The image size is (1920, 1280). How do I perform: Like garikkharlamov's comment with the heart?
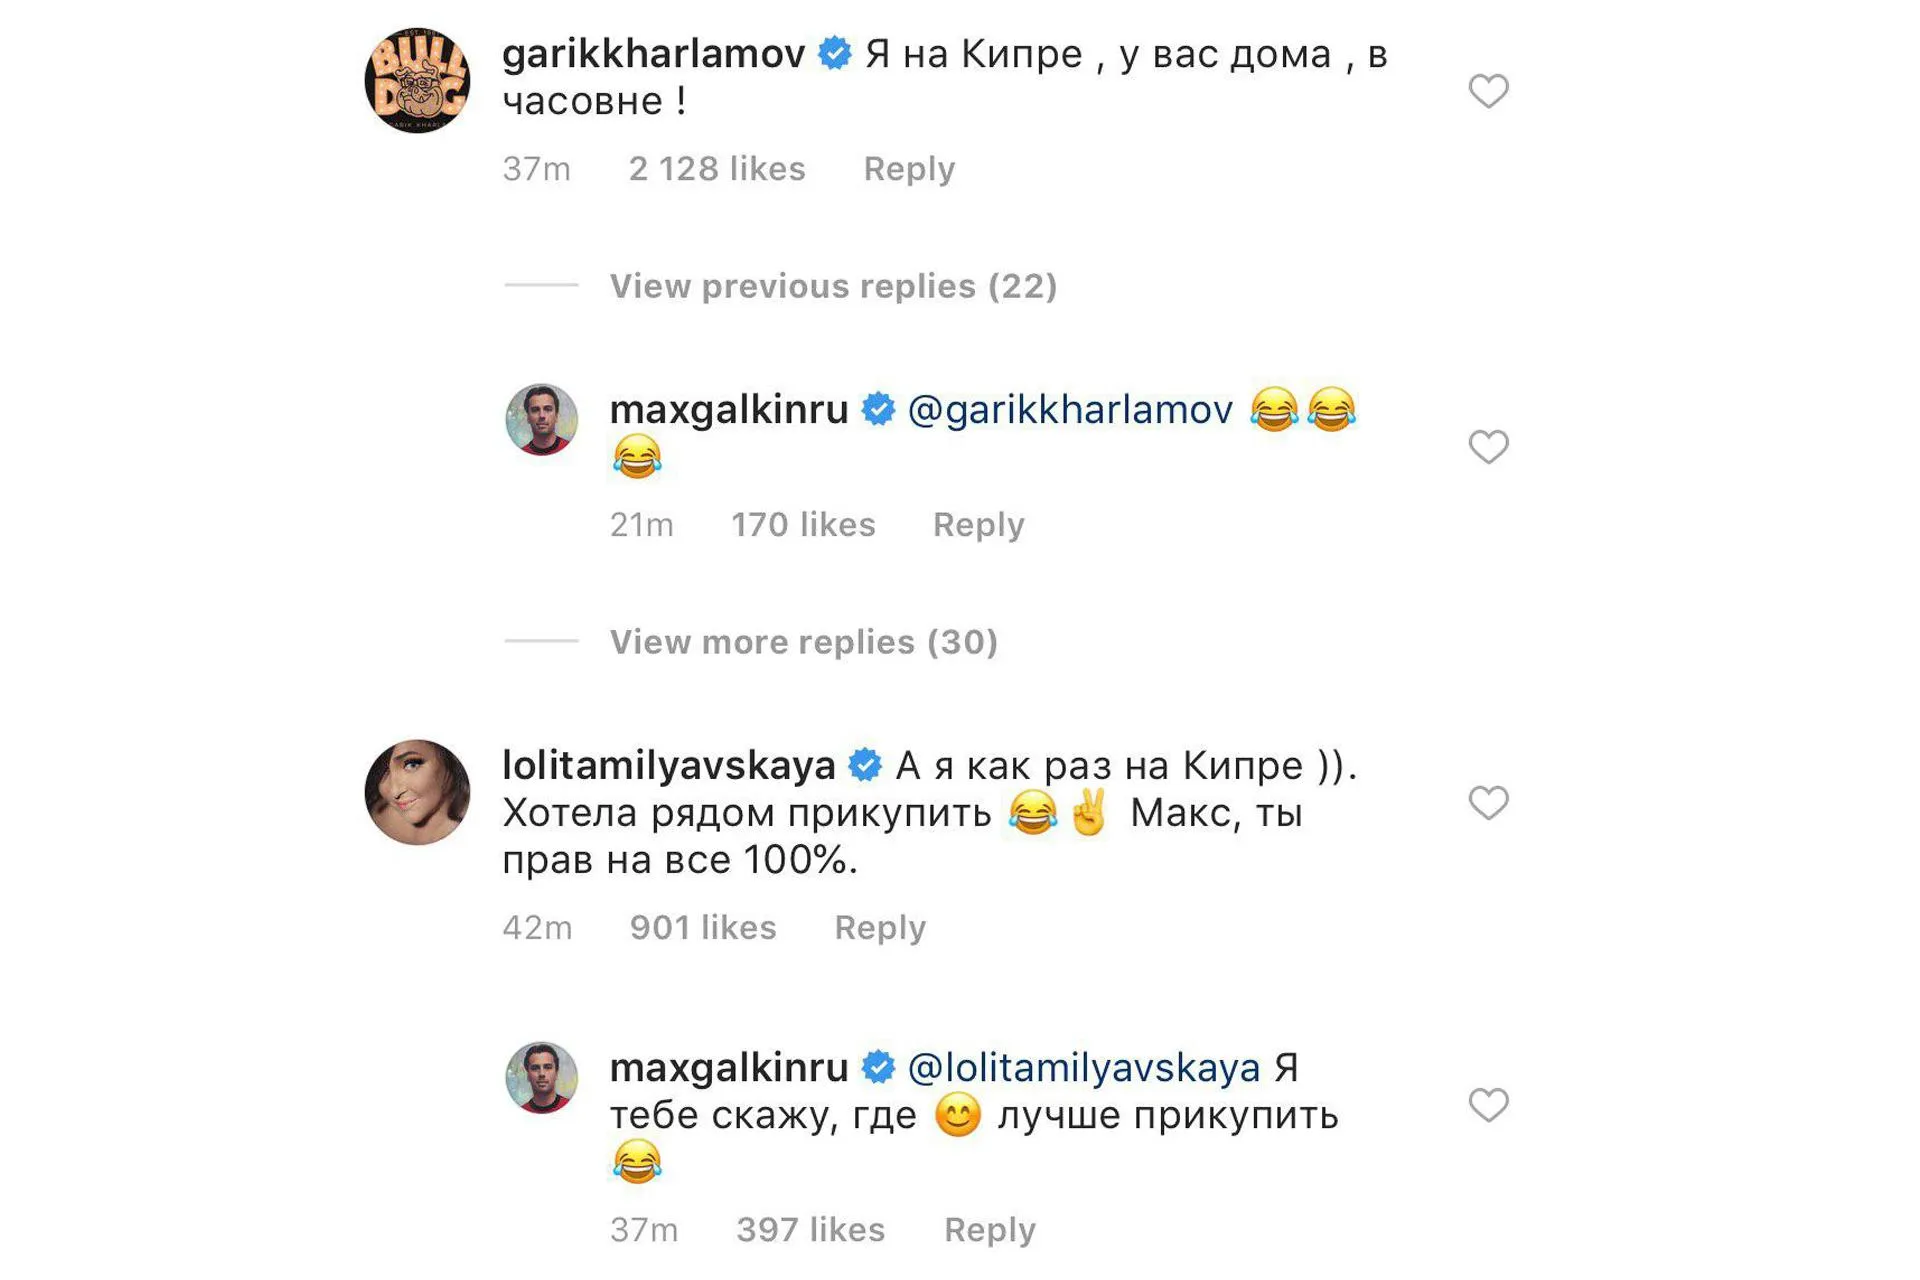1488,91
